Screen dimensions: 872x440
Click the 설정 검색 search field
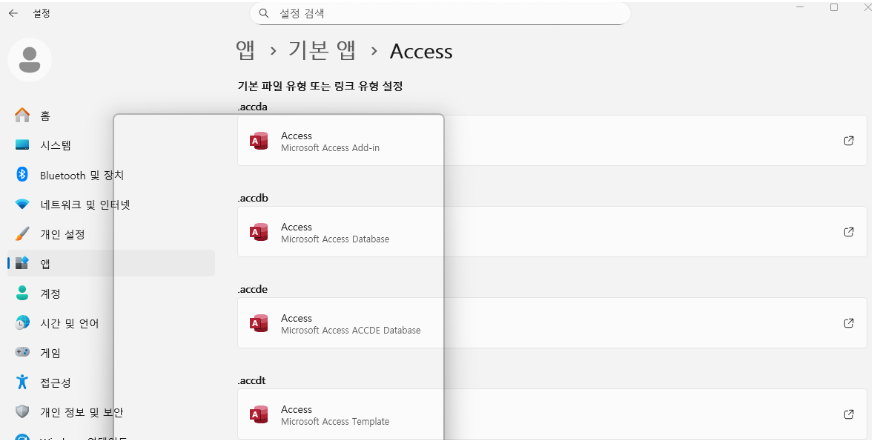pos(440,13)
